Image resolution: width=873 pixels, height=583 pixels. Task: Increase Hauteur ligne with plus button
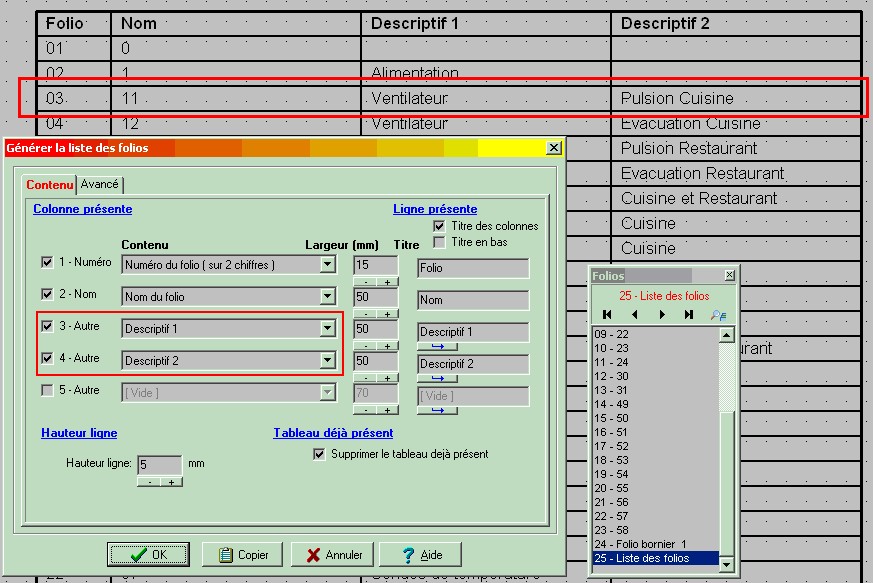[x=171, y=482]
